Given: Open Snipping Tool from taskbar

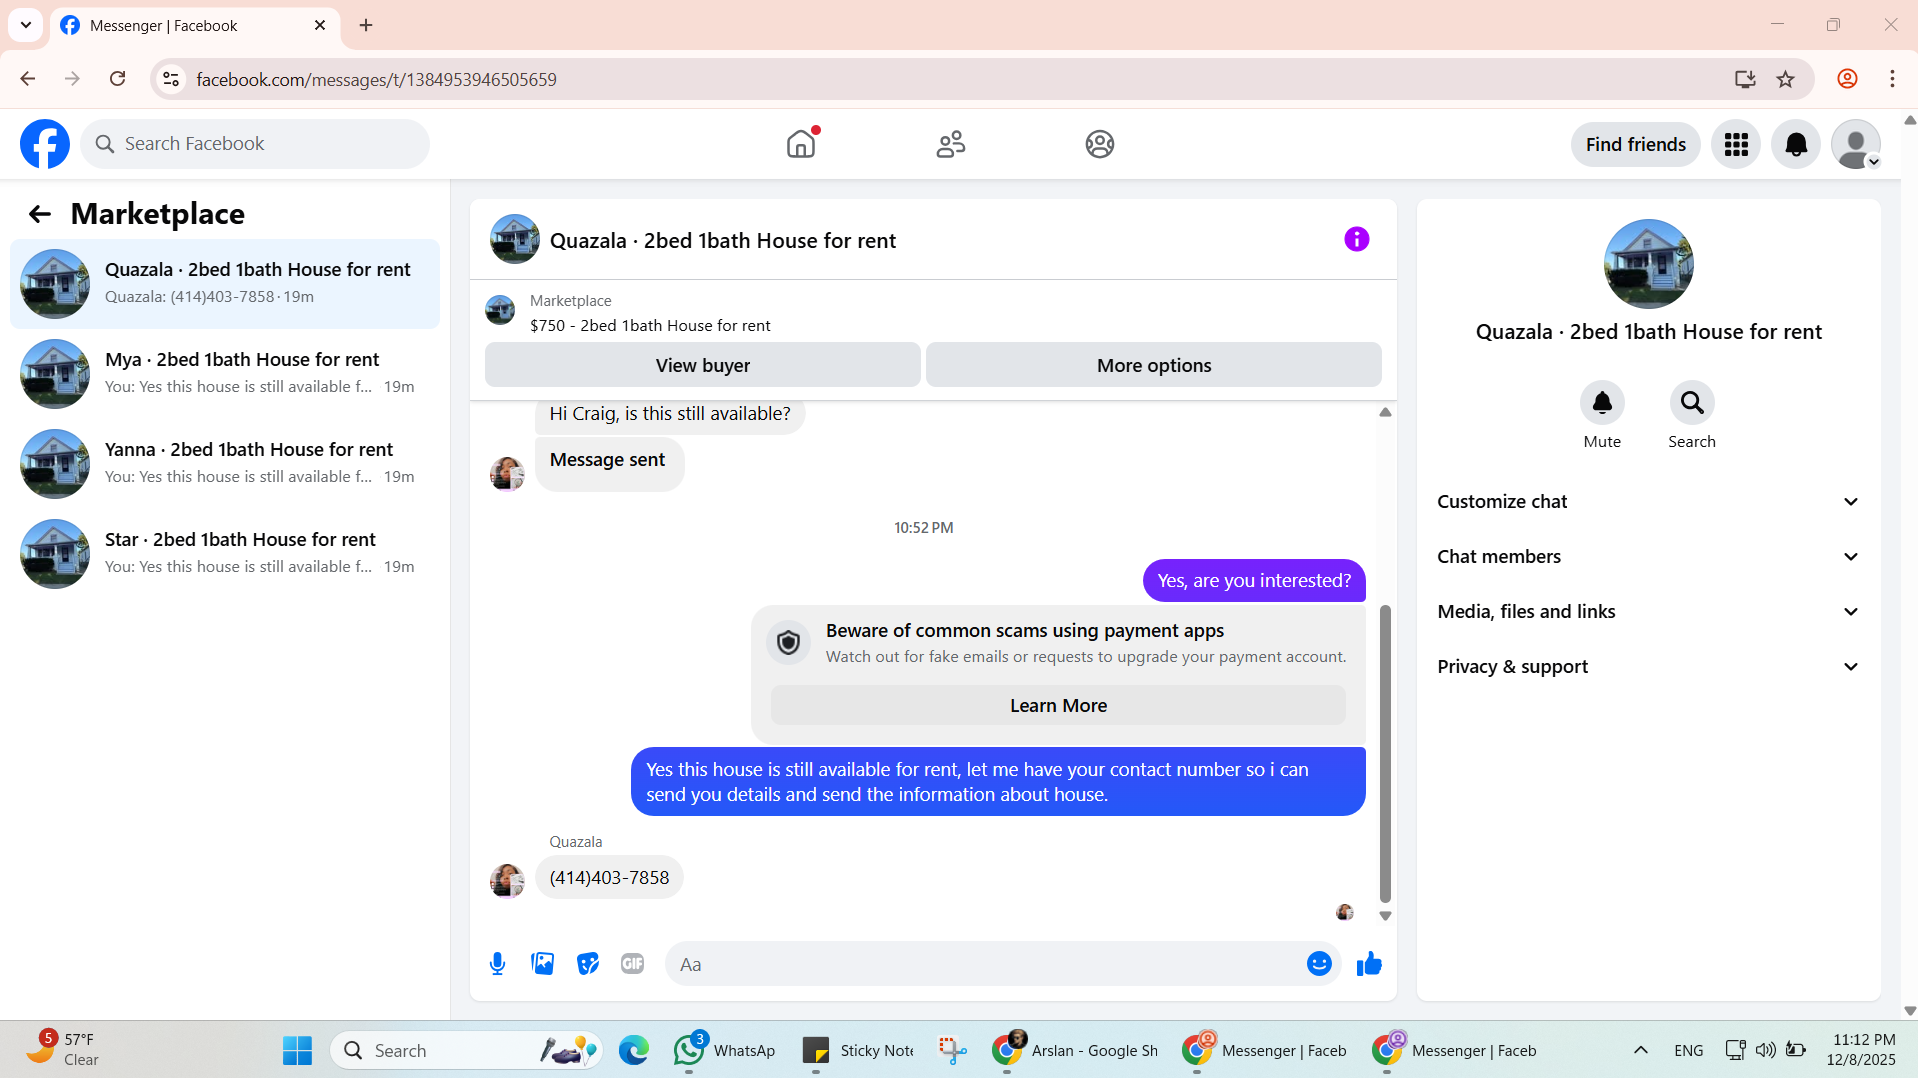Looking at the screenshot, I should coord(952,1050).
